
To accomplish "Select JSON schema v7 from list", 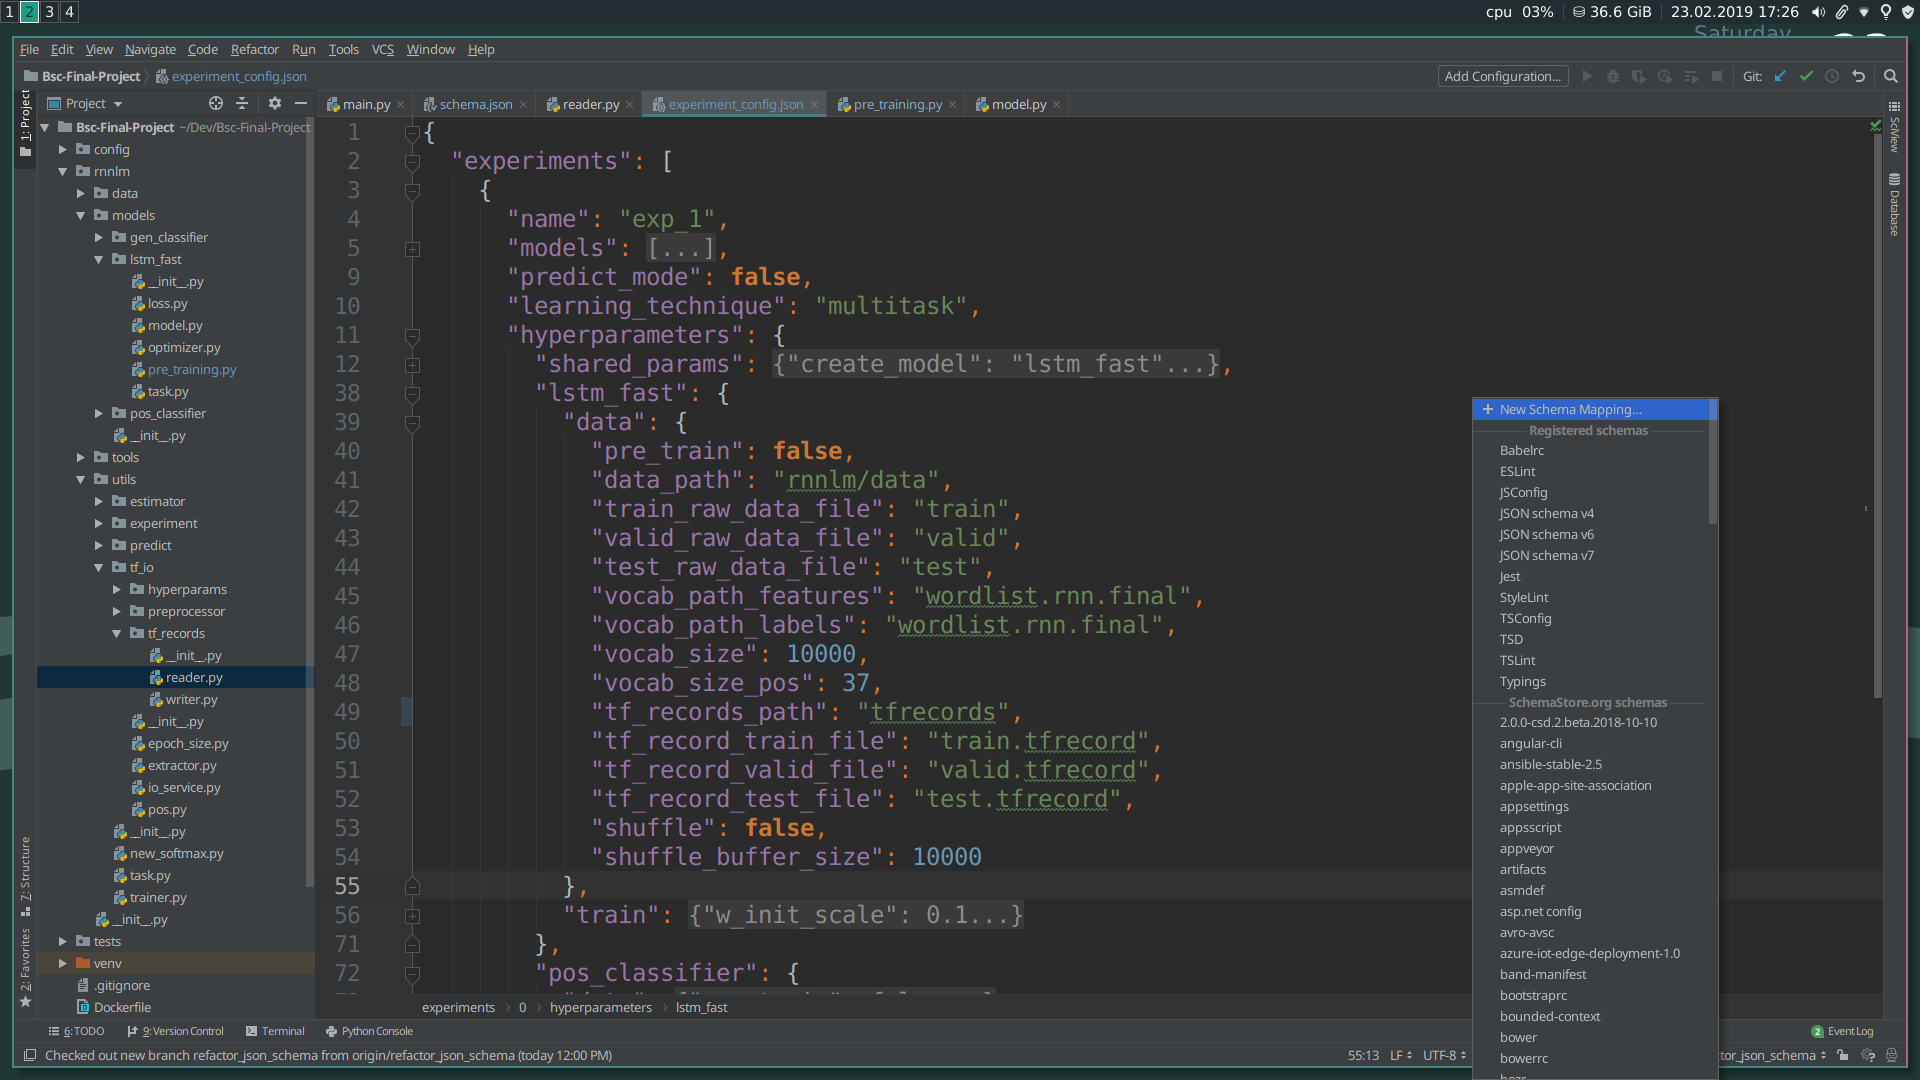I will coord(1546,555).
